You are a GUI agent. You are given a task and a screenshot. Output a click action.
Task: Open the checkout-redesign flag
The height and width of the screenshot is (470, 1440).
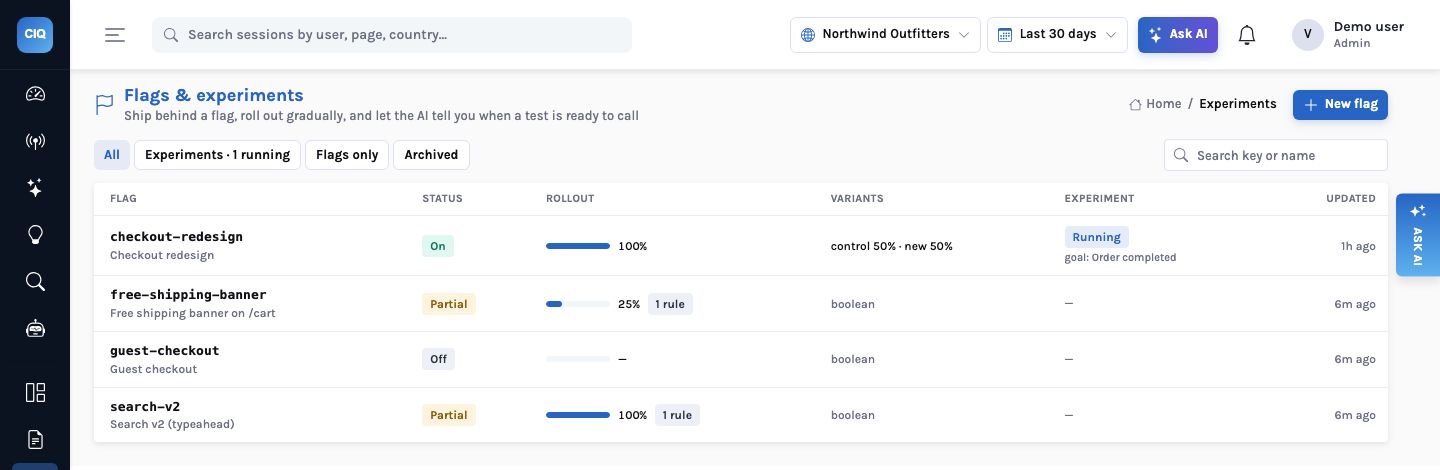tap(176, 237)
